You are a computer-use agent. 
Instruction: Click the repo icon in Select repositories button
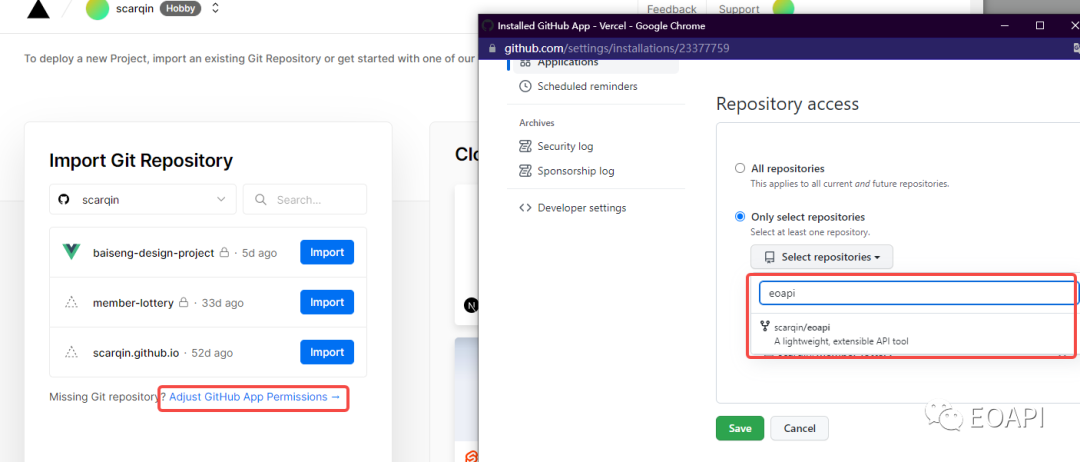coord(769,257)
